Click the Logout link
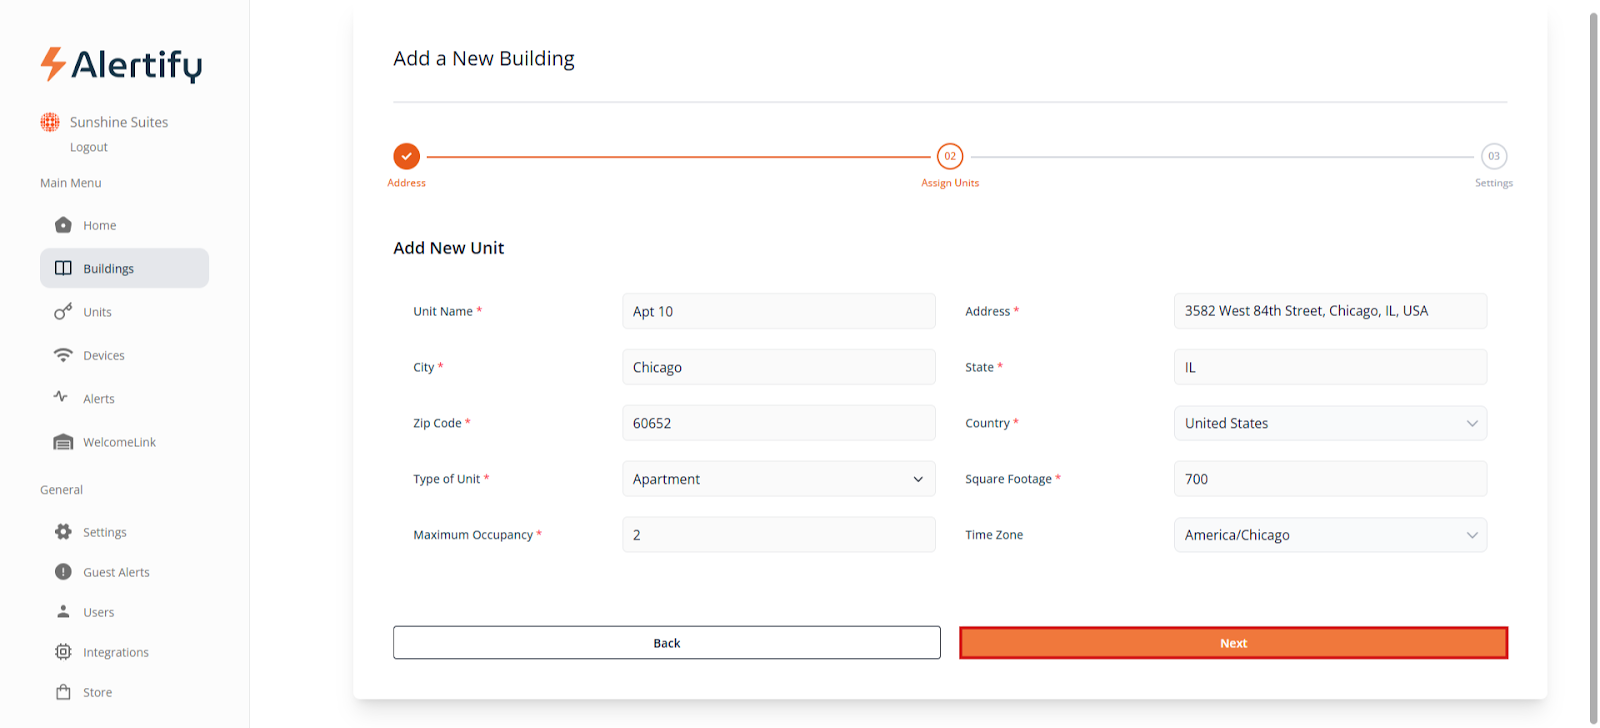The height and width of the screenshot is (728, 1600). 89,147
